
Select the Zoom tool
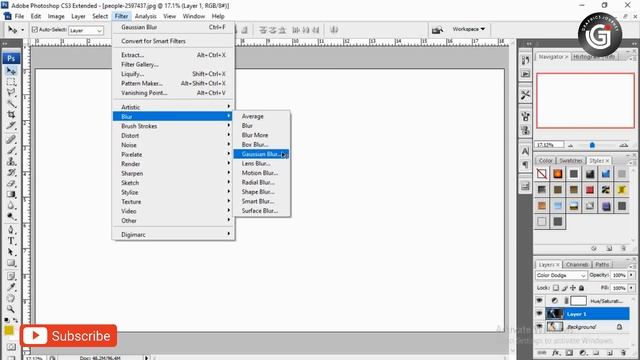(x=11, y=309)
